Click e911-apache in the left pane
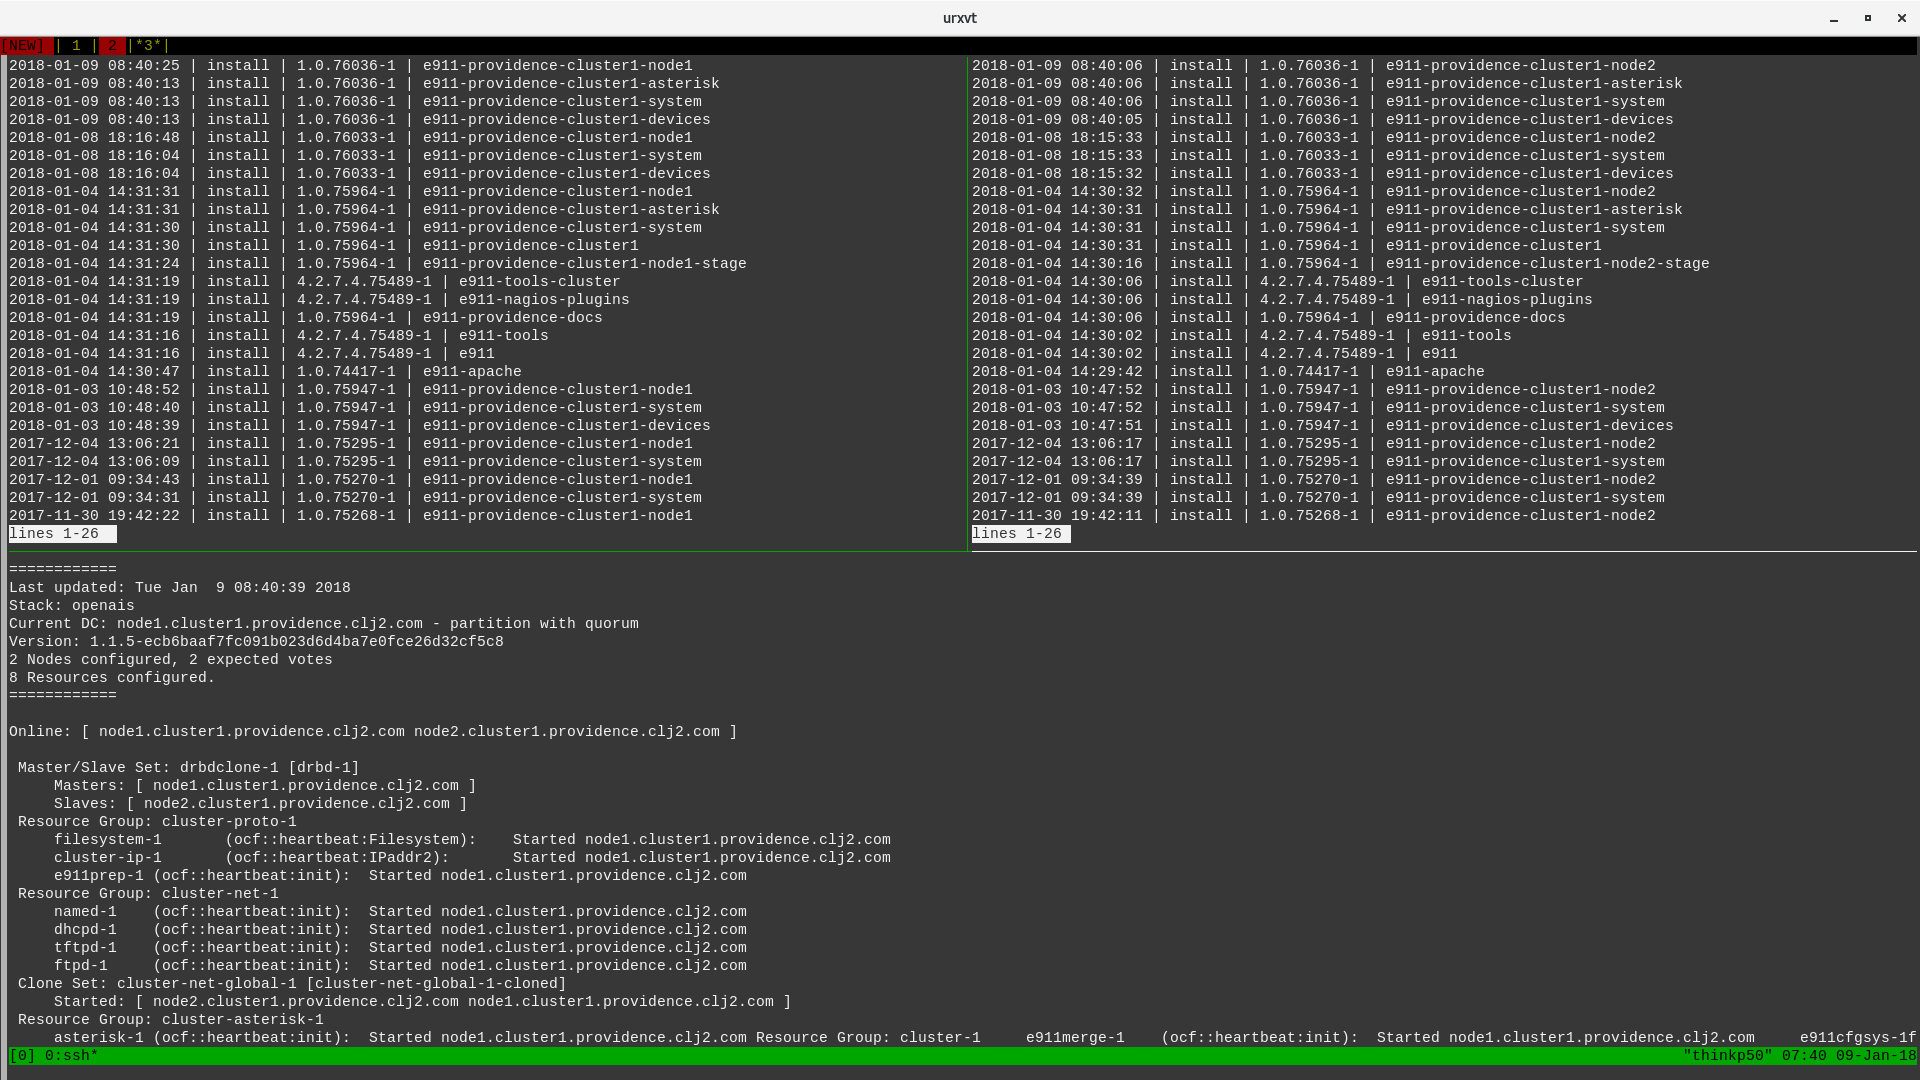This screenshot has height=1080, width=1920. click(x=472, y=372)
